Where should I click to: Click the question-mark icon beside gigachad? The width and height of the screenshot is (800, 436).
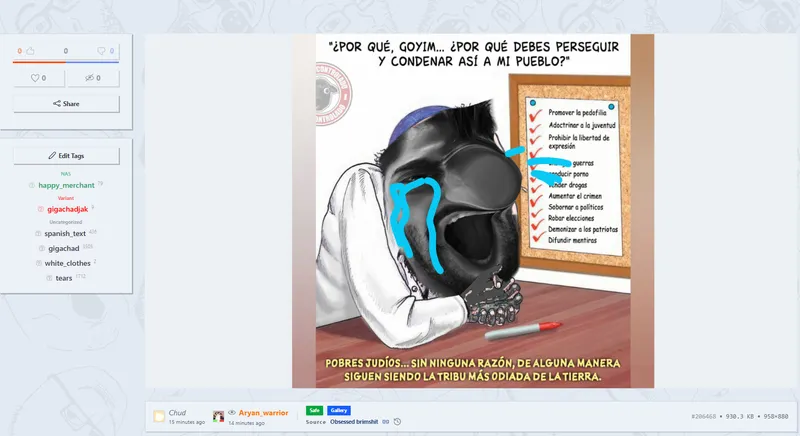42,248
